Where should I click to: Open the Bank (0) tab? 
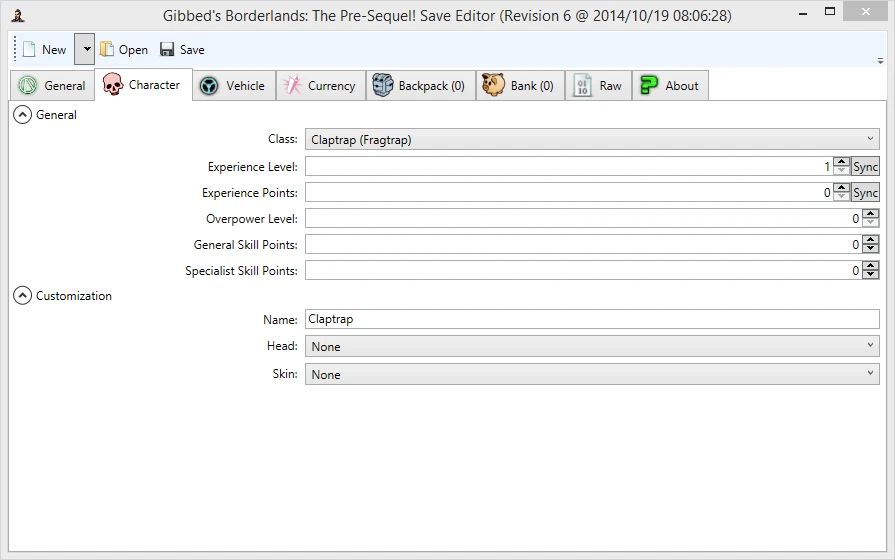(520, 86)
